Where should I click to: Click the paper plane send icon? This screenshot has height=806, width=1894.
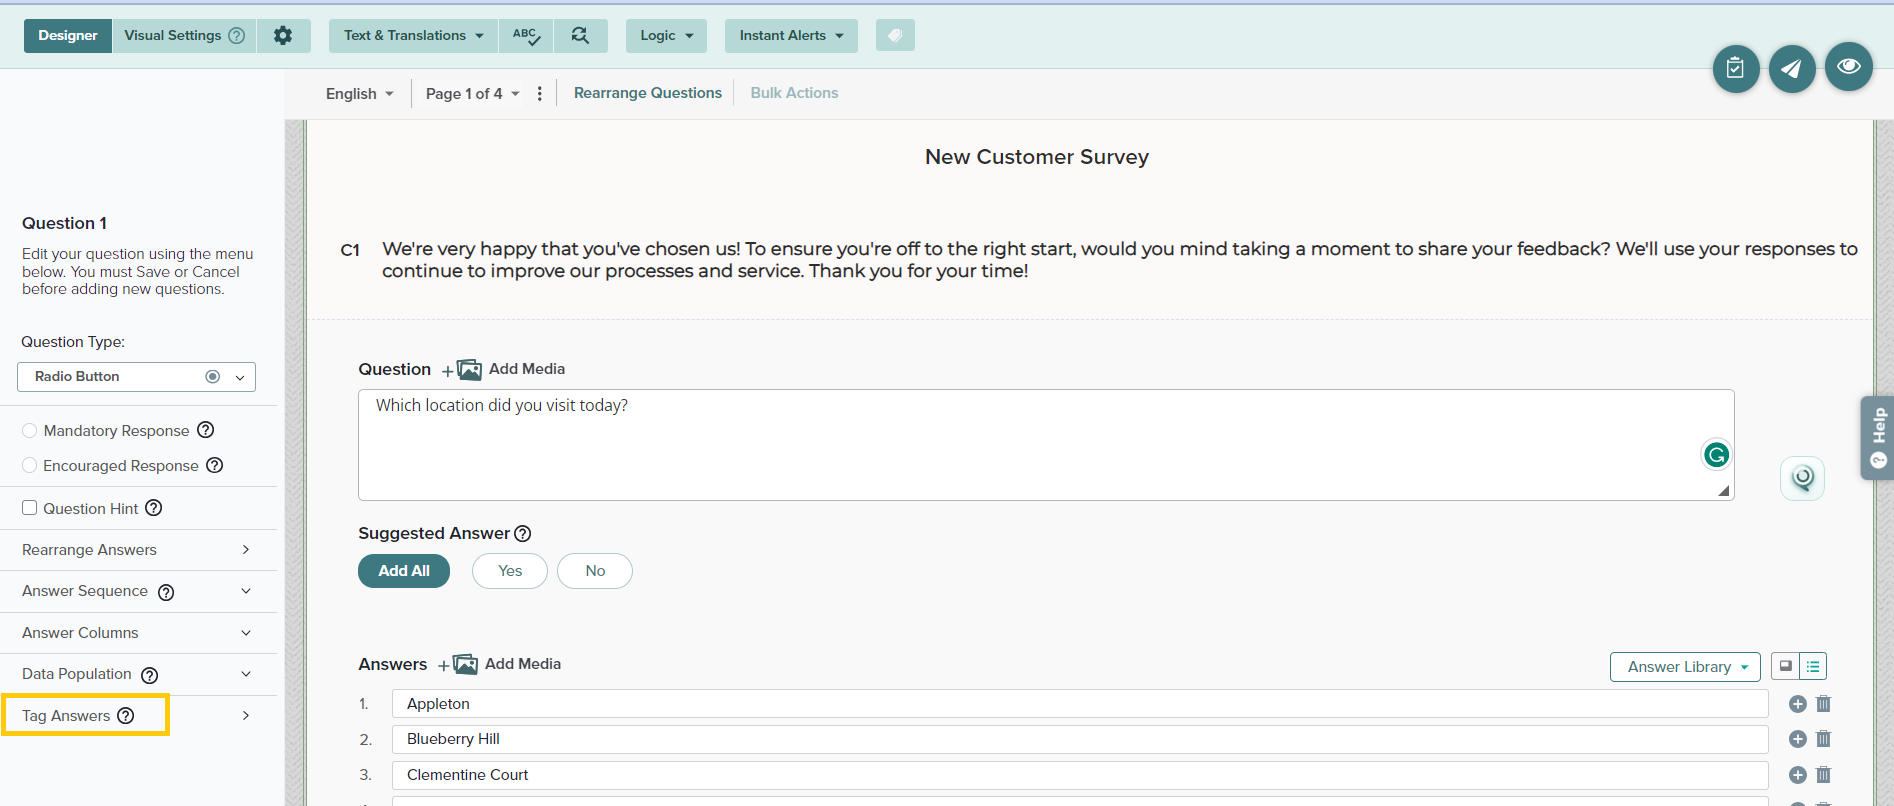click(x=1791, y=69)
